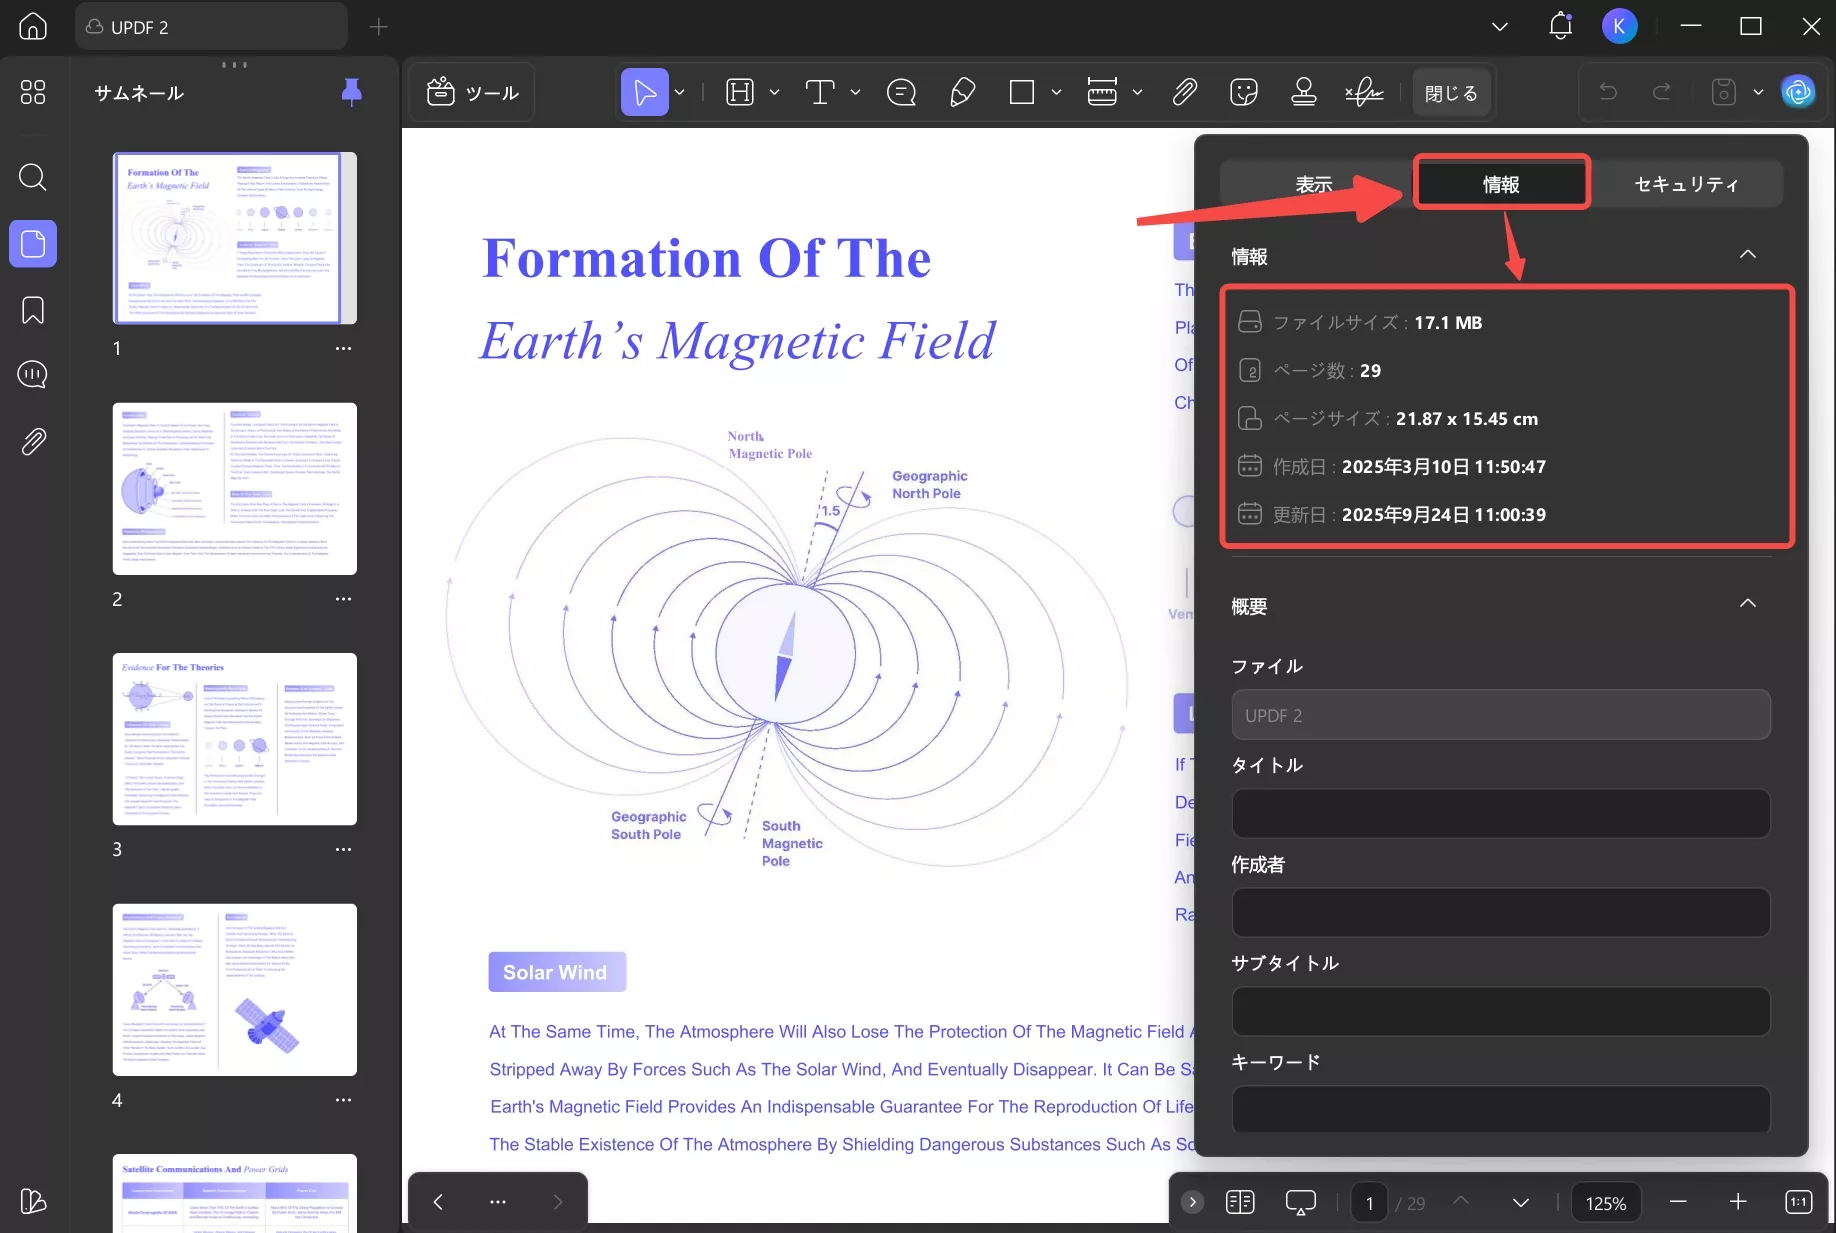This screenshot has width=1836, height=1233.
Task: Go to the next page arrow
Action: 1520,1203
